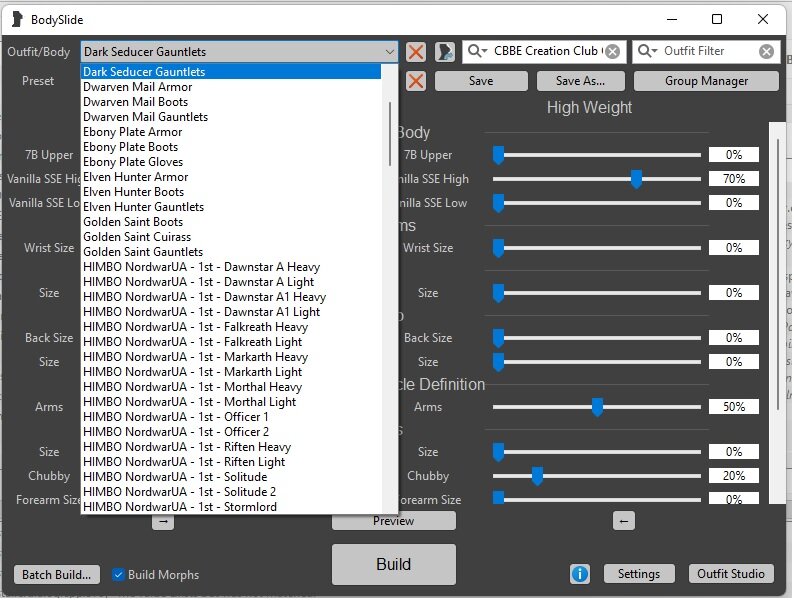The image size is (794, 602).
Task: Click the Save preset button
Action: [x=481, y=81]
